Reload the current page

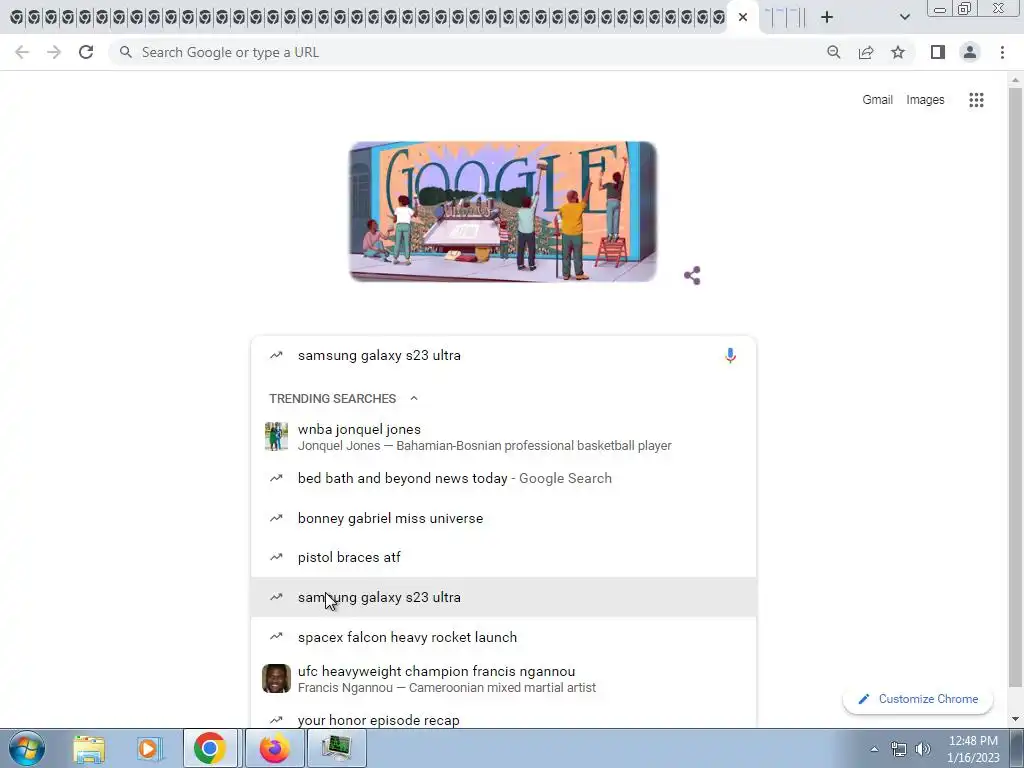coord(86,52)
